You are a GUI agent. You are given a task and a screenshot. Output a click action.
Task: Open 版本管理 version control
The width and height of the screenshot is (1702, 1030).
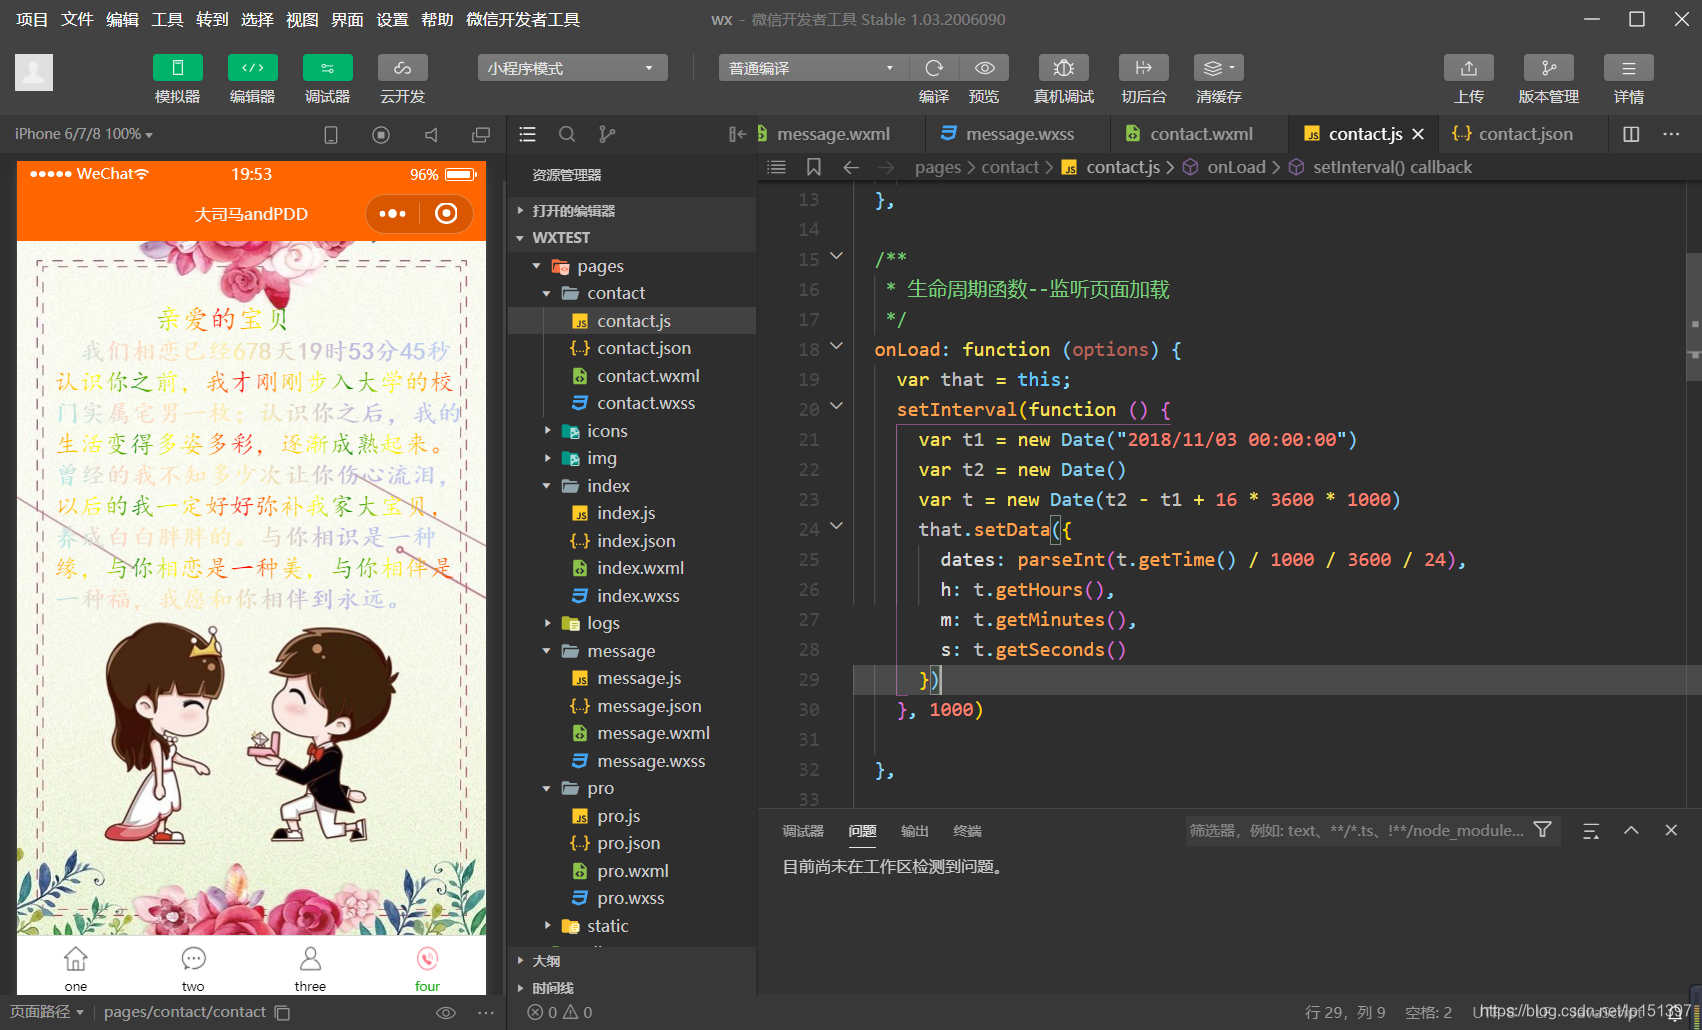(1549, 68)
